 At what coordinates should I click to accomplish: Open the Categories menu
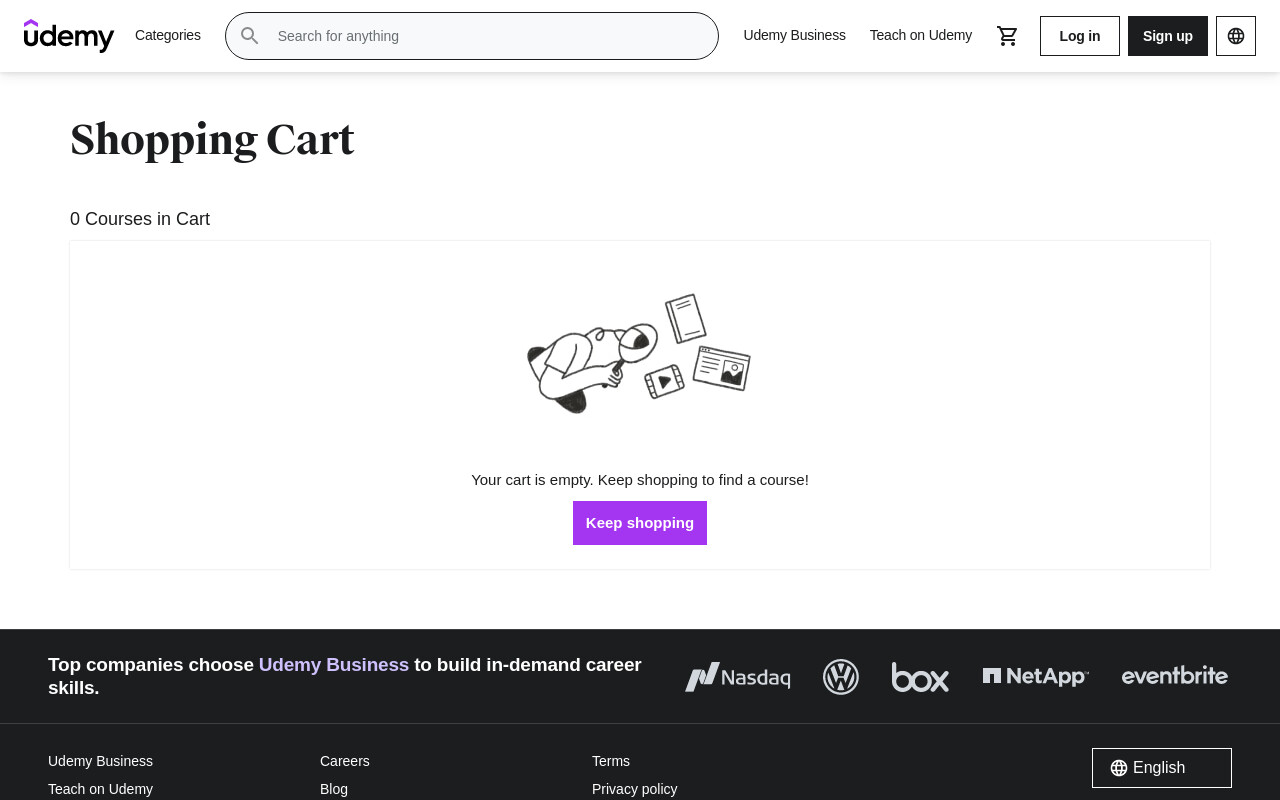point(168,36)
